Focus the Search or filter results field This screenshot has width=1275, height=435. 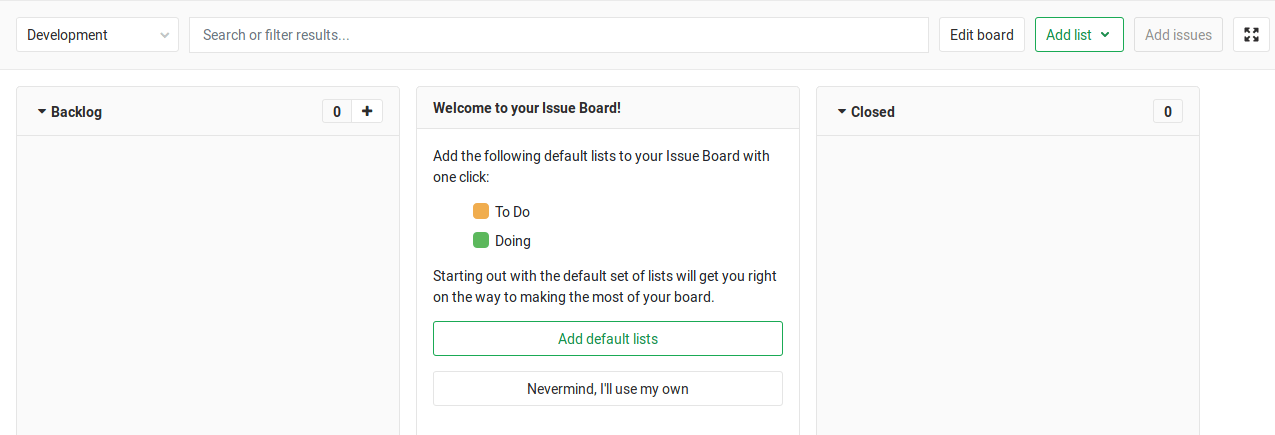point(559,35)
